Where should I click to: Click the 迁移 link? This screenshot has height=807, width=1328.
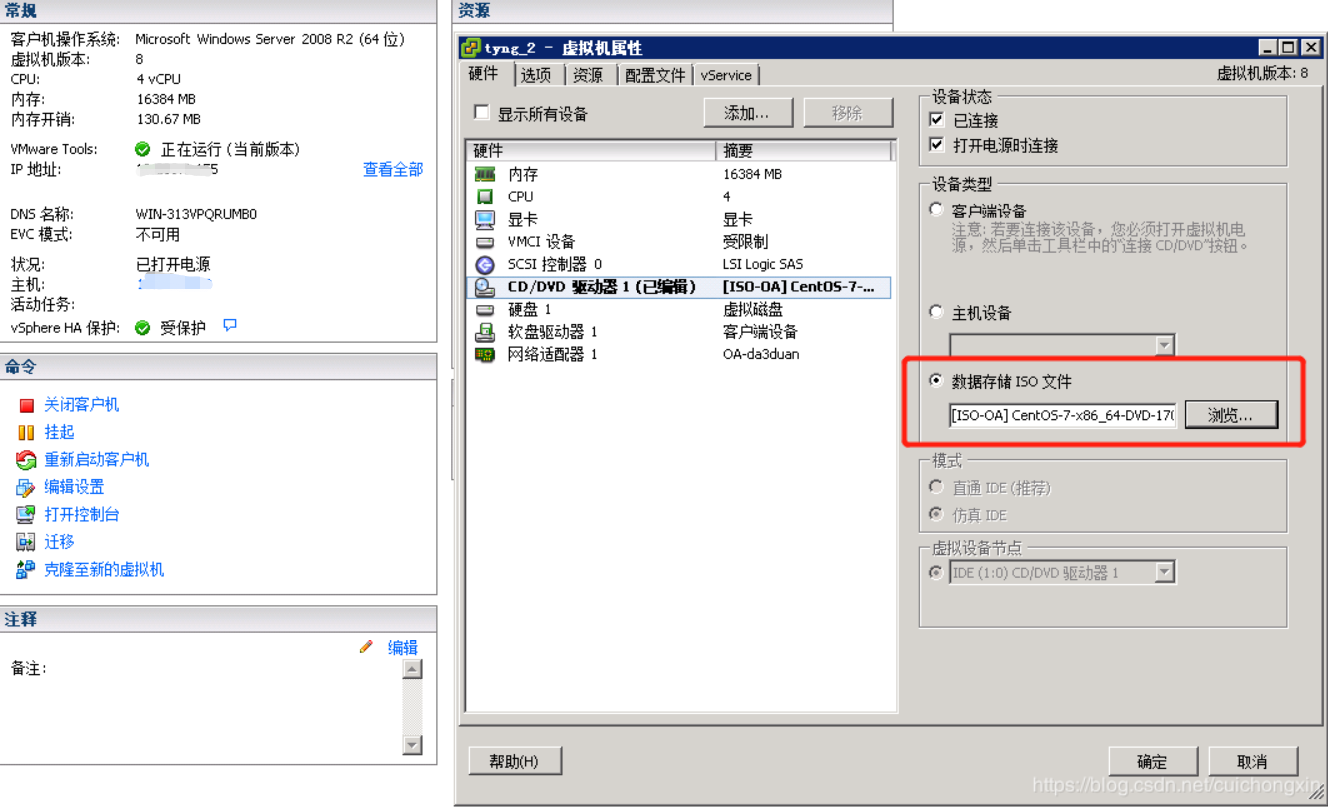point(59,542)
